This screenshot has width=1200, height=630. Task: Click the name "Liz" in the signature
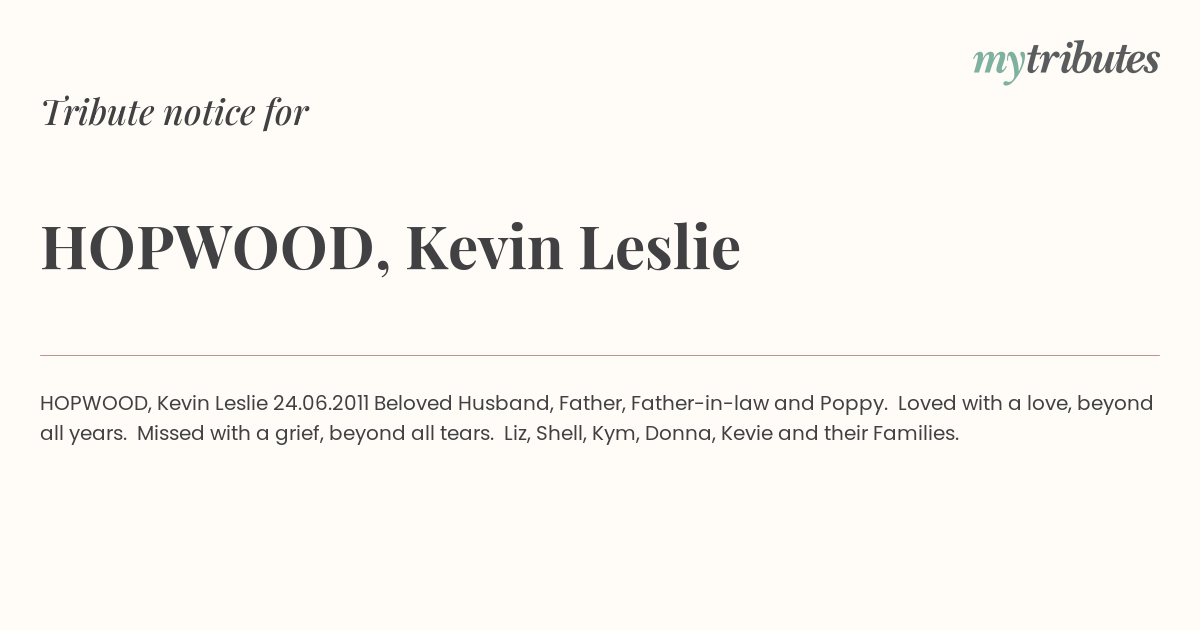click(x=515, y=433)
